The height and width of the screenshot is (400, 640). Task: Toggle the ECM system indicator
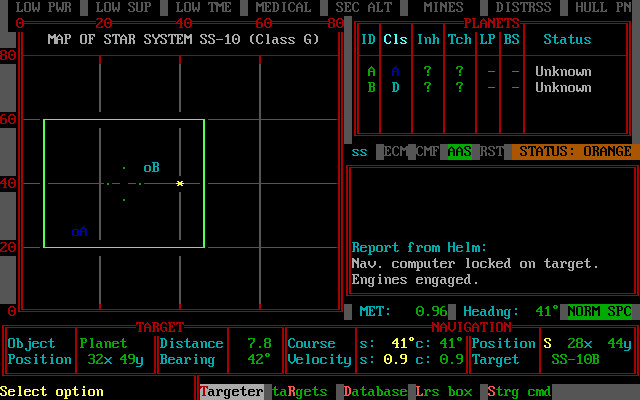tap(396, 152)
